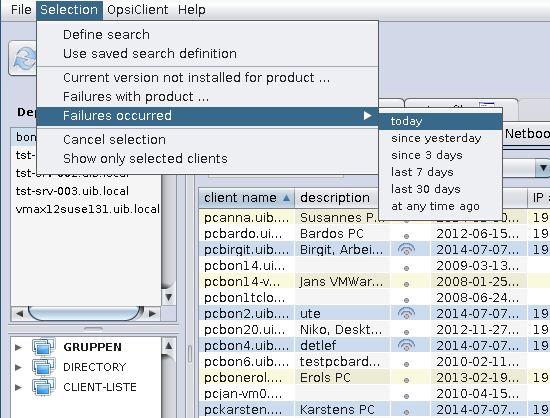The image size is (550, 418).
Task: Open the OpsiClient menu
Action: pos(138,10)
